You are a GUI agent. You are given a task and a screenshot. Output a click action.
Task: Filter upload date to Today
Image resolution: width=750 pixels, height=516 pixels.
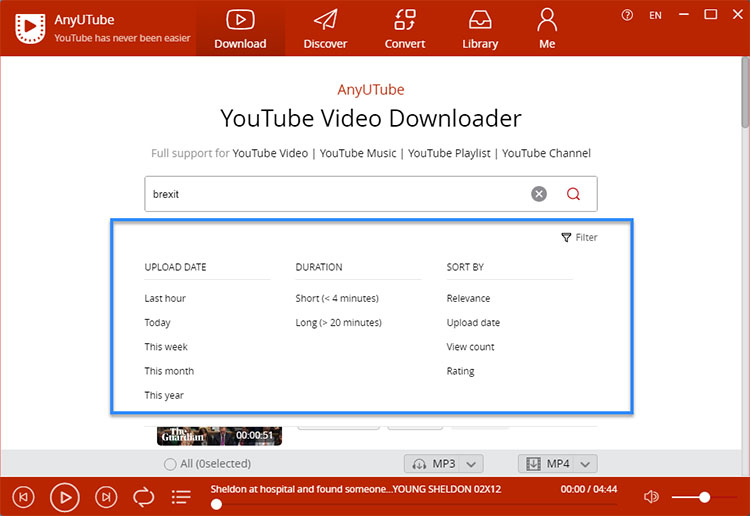[x=157, y=323]
